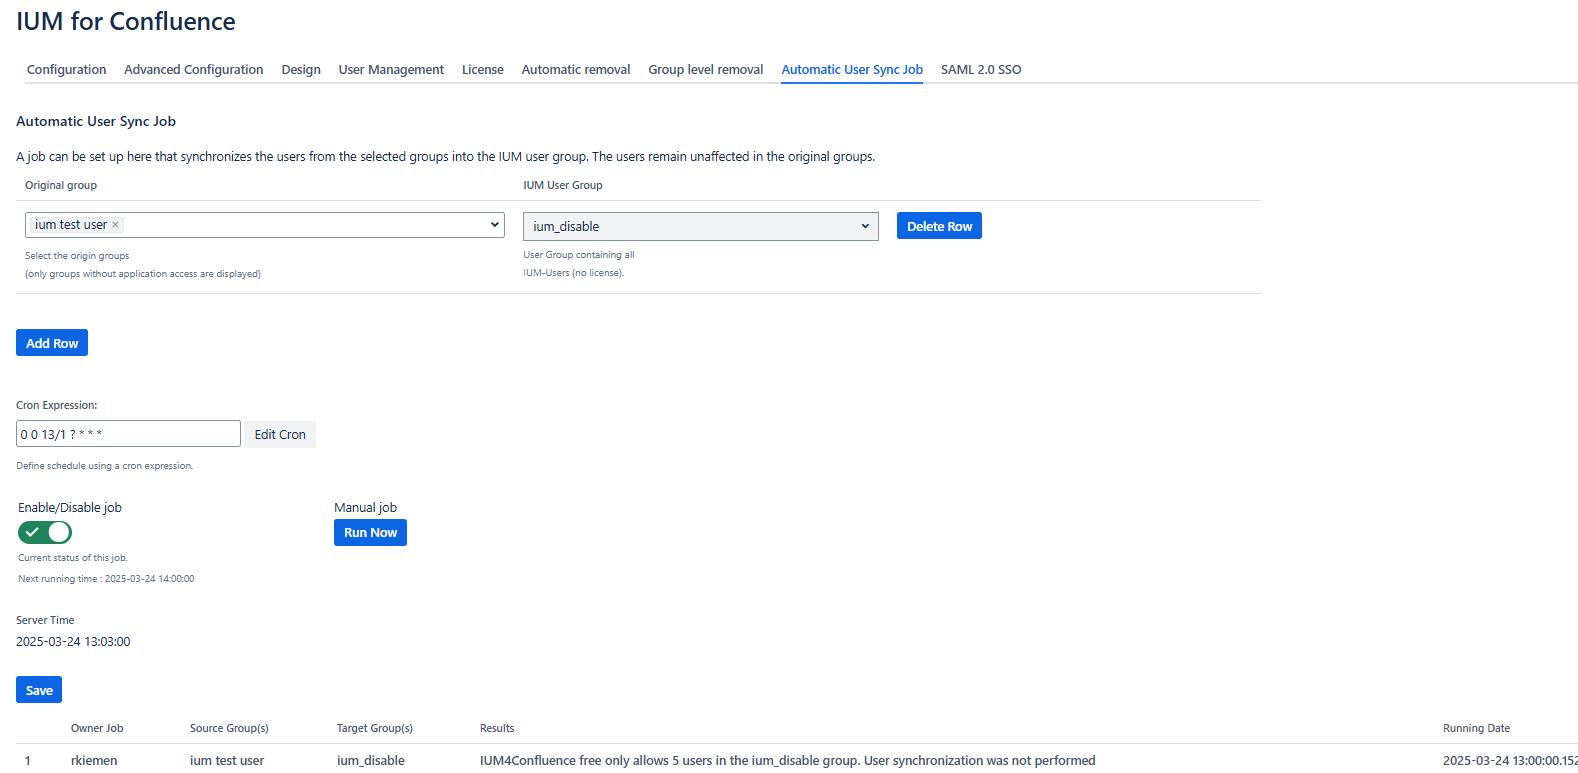The height and width of the screenshot is (773, 1578).
Task: Click the Edit Cron button
Action: [280, 434]
